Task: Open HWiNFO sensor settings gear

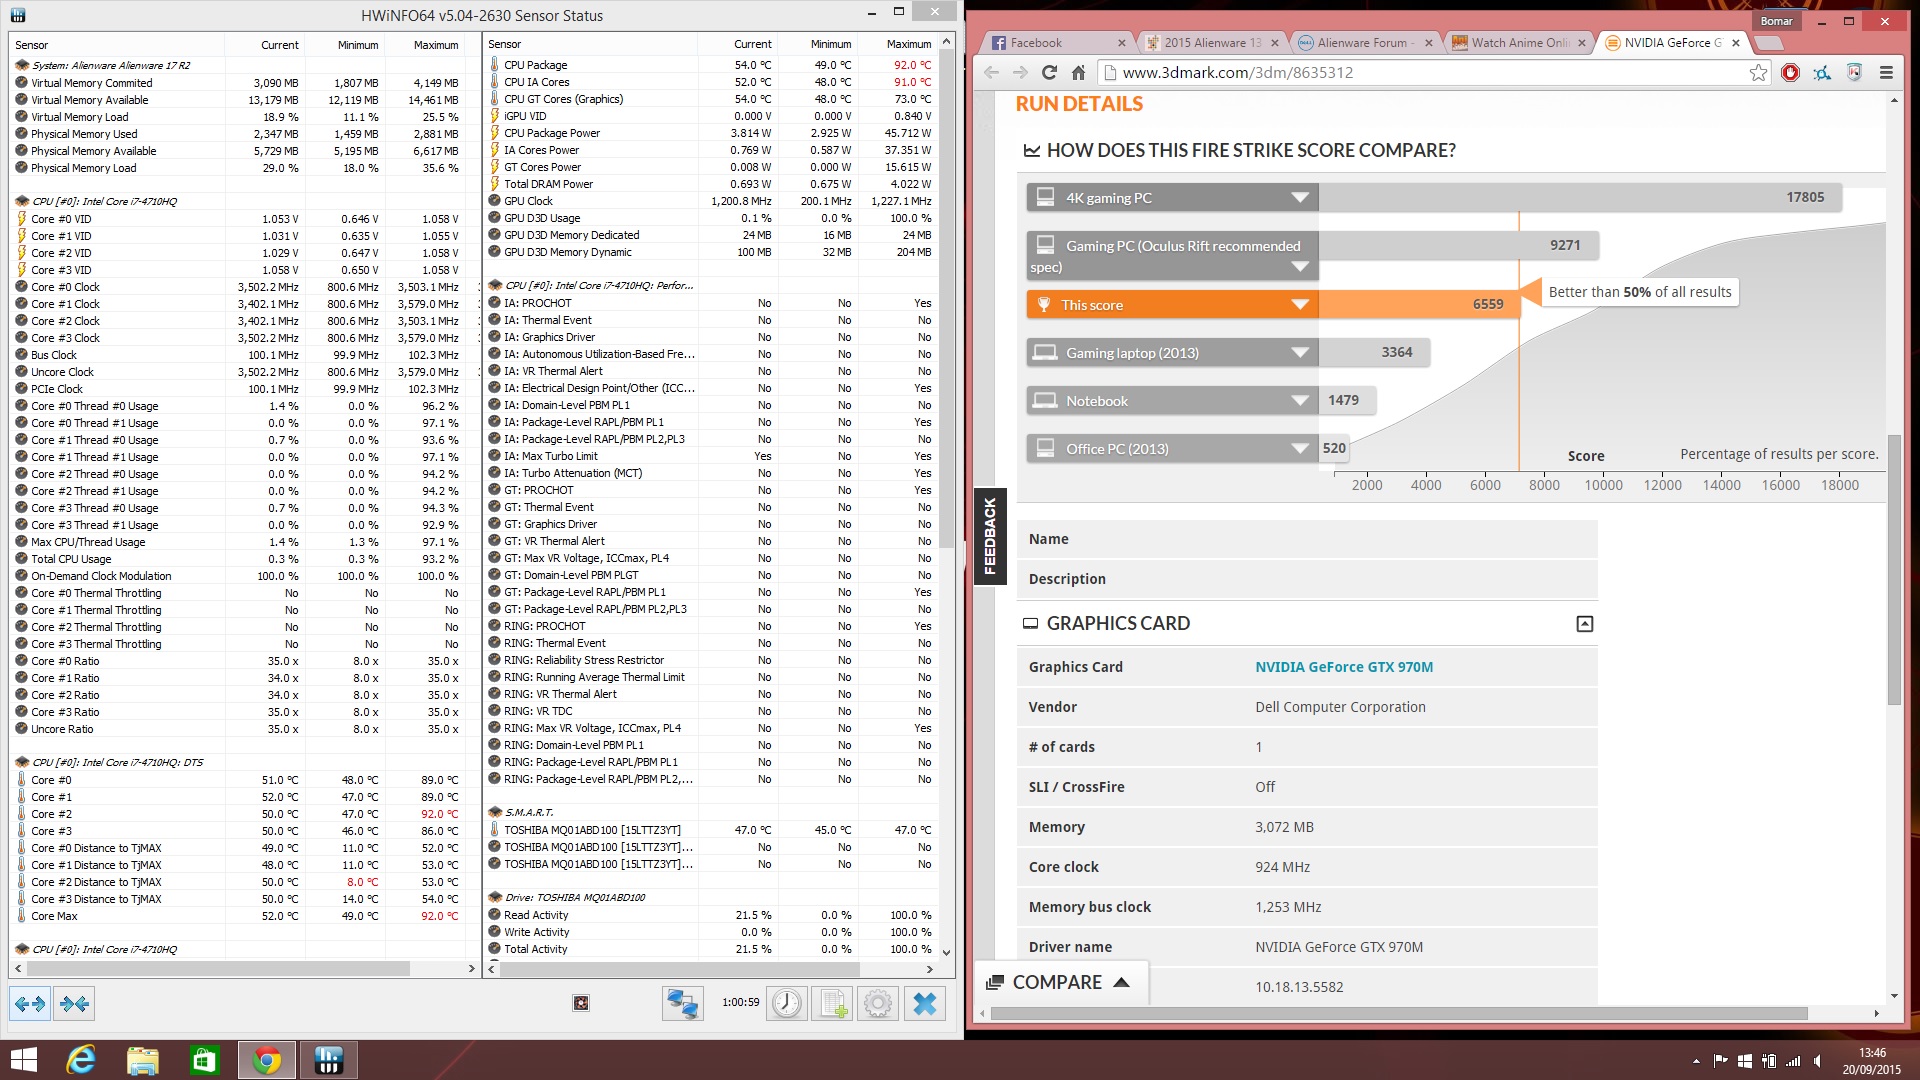Action: pos(878,1003)
